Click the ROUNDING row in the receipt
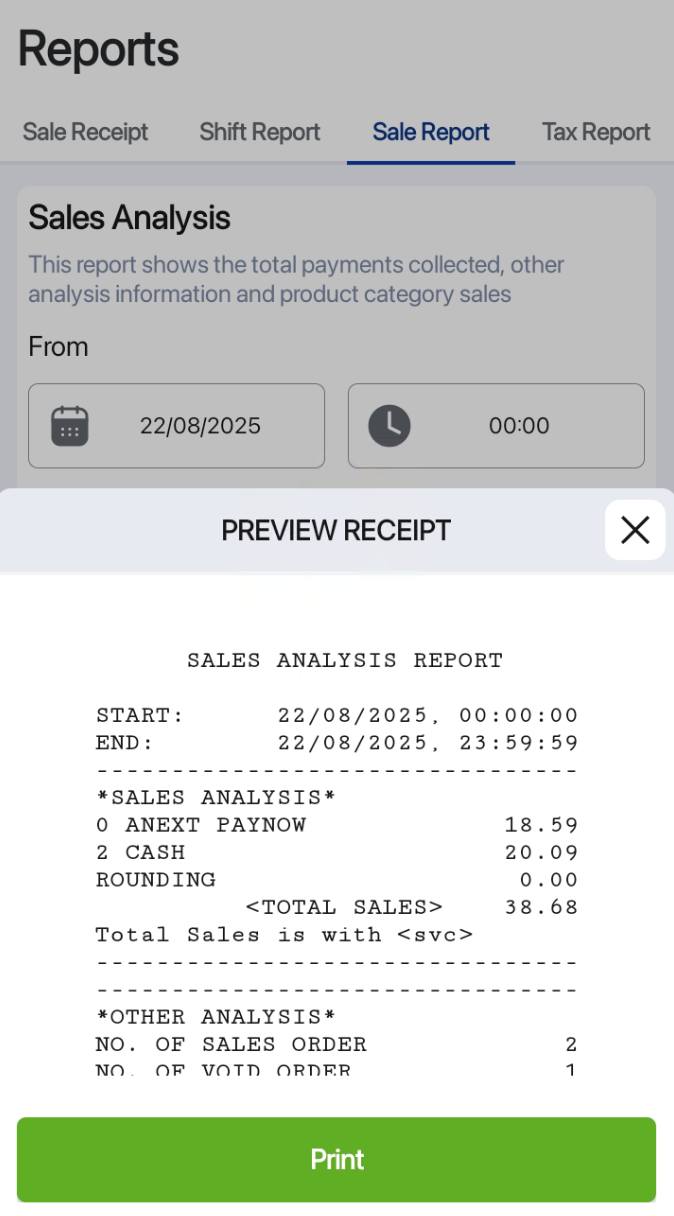Screen dimensions: 674x1216 336,880
